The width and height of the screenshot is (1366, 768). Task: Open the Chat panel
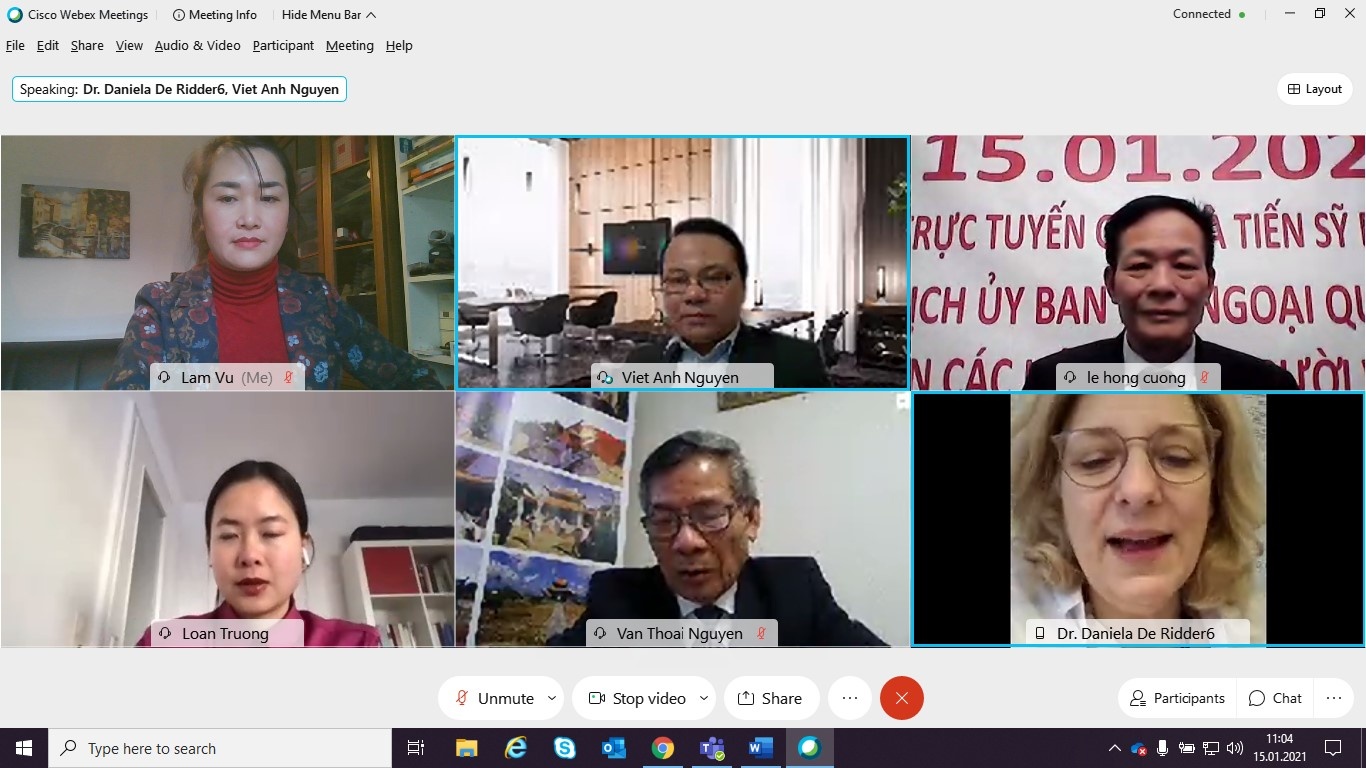[1275, 698]
